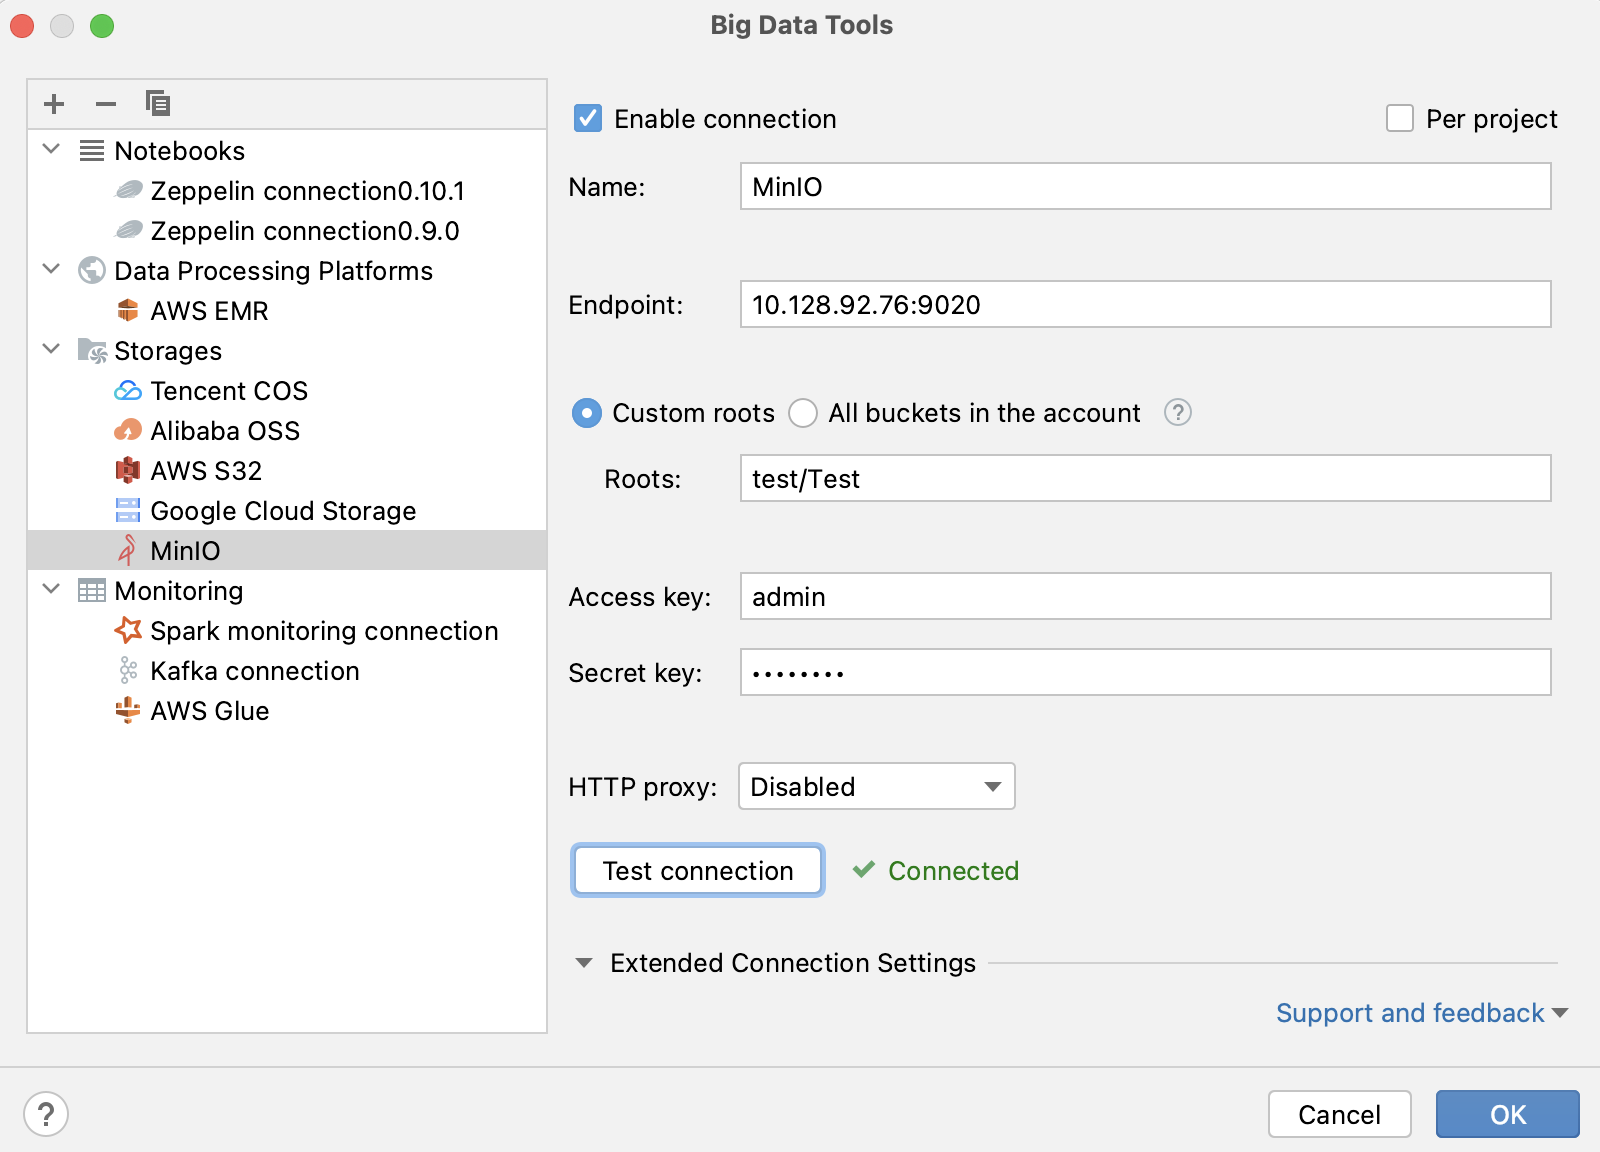Select the Custom roots radio button
Viewport: 1600px width, 1152px height.
click(587, 413)
